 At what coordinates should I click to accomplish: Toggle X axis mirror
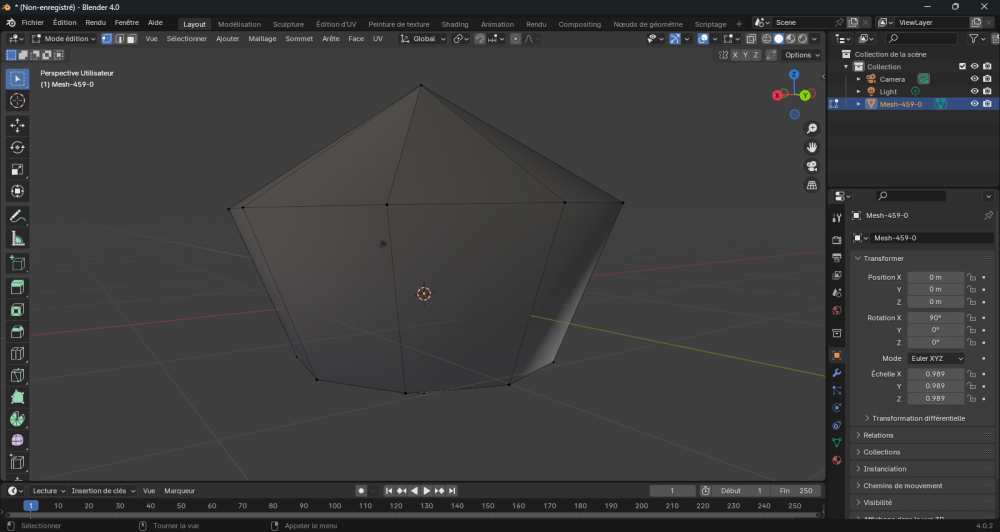click(735, 55)
